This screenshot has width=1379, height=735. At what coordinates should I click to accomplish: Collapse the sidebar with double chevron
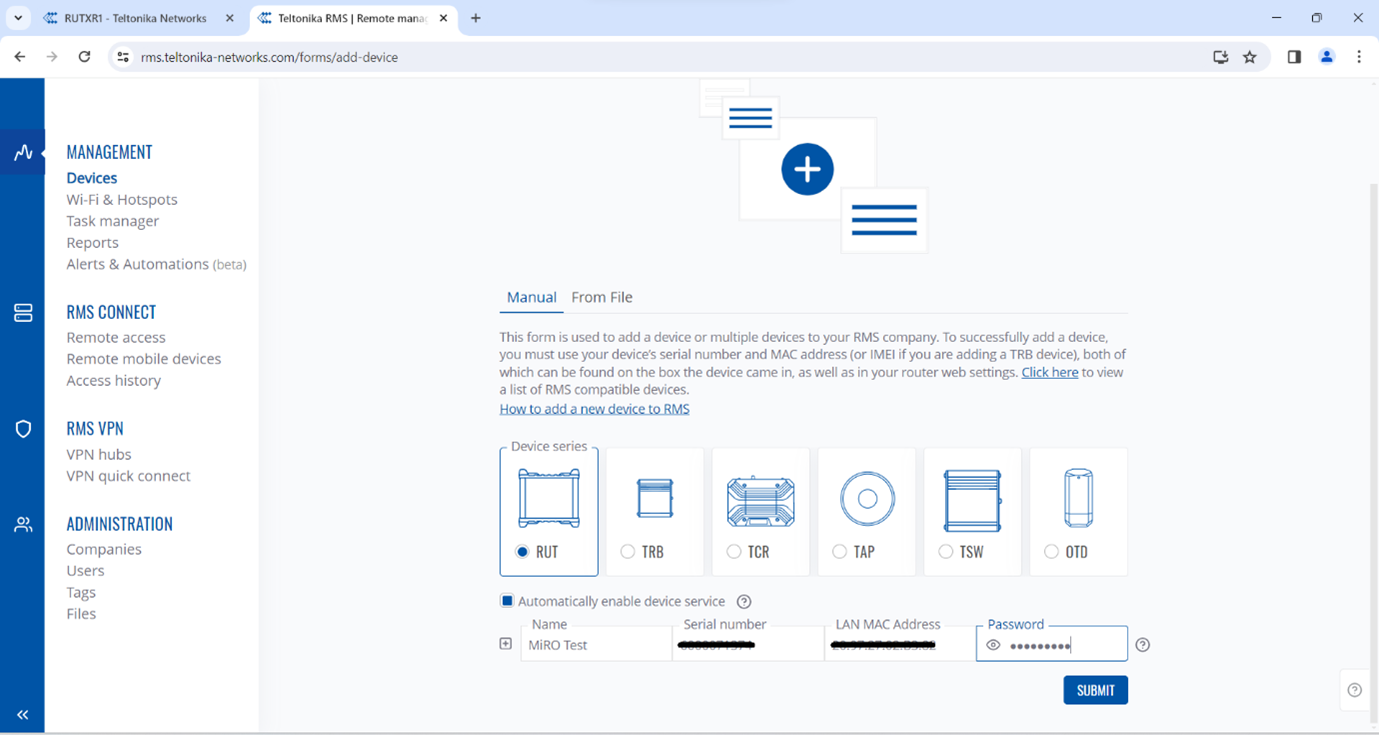[x=23, y=714]
